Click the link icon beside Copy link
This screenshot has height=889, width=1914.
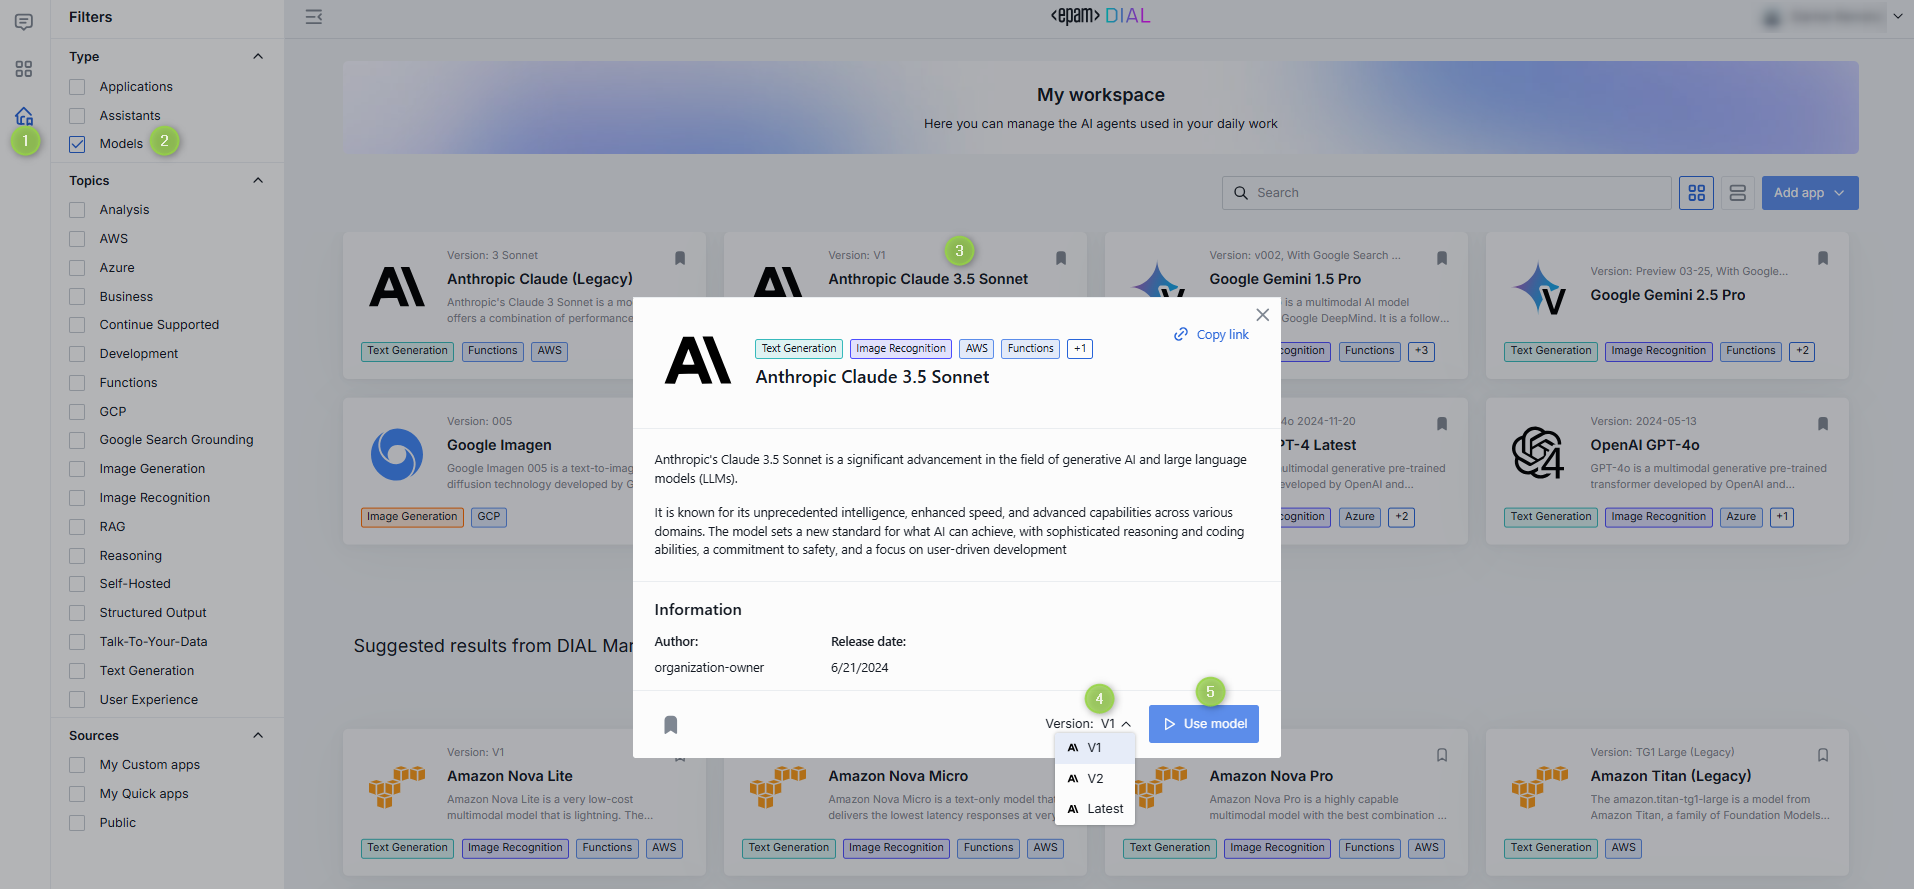1181,334
